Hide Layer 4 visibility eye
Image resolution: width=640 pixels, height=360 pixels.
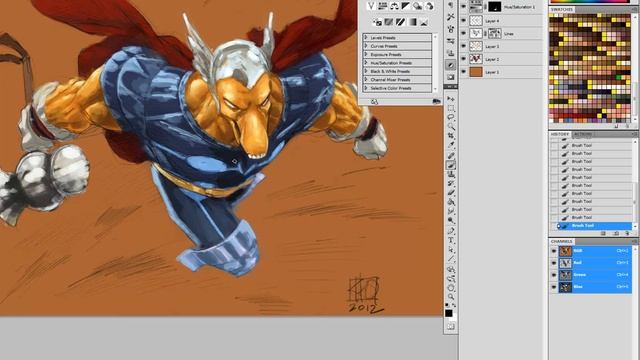coord(463,20)
